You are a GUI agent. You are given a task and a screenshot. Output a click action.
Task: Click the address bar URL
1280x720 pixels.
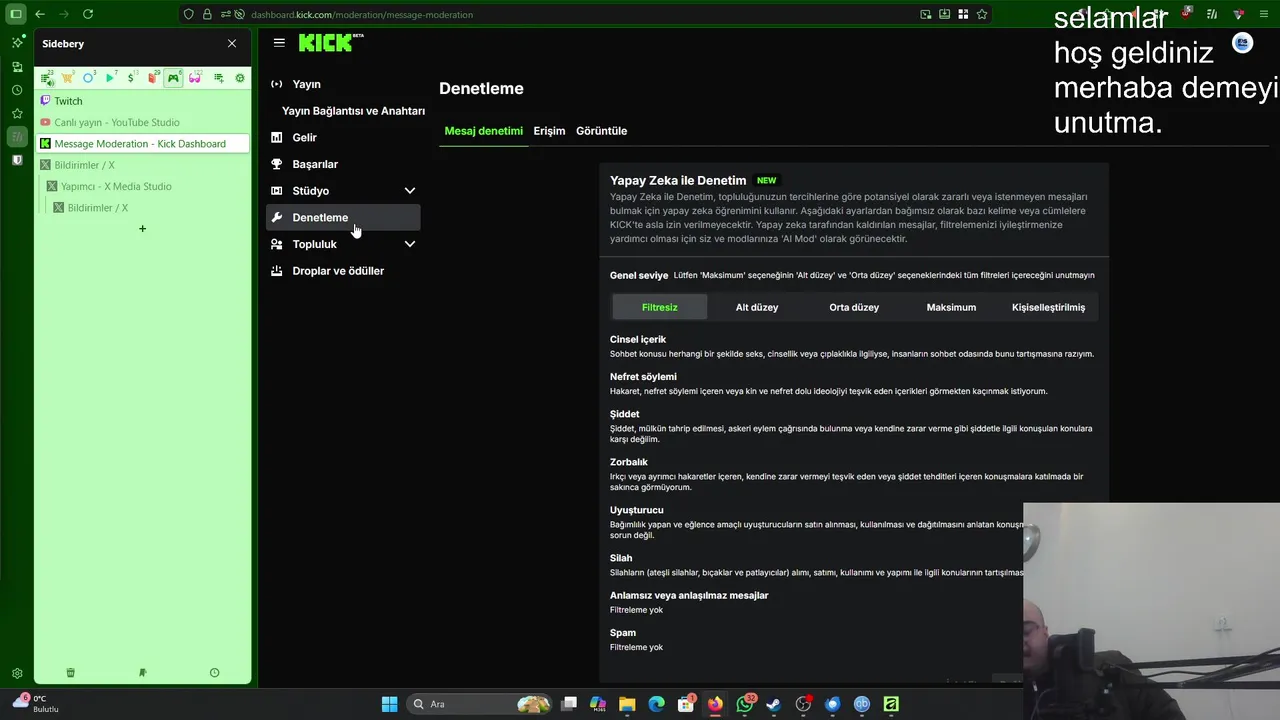click(362, 15)
